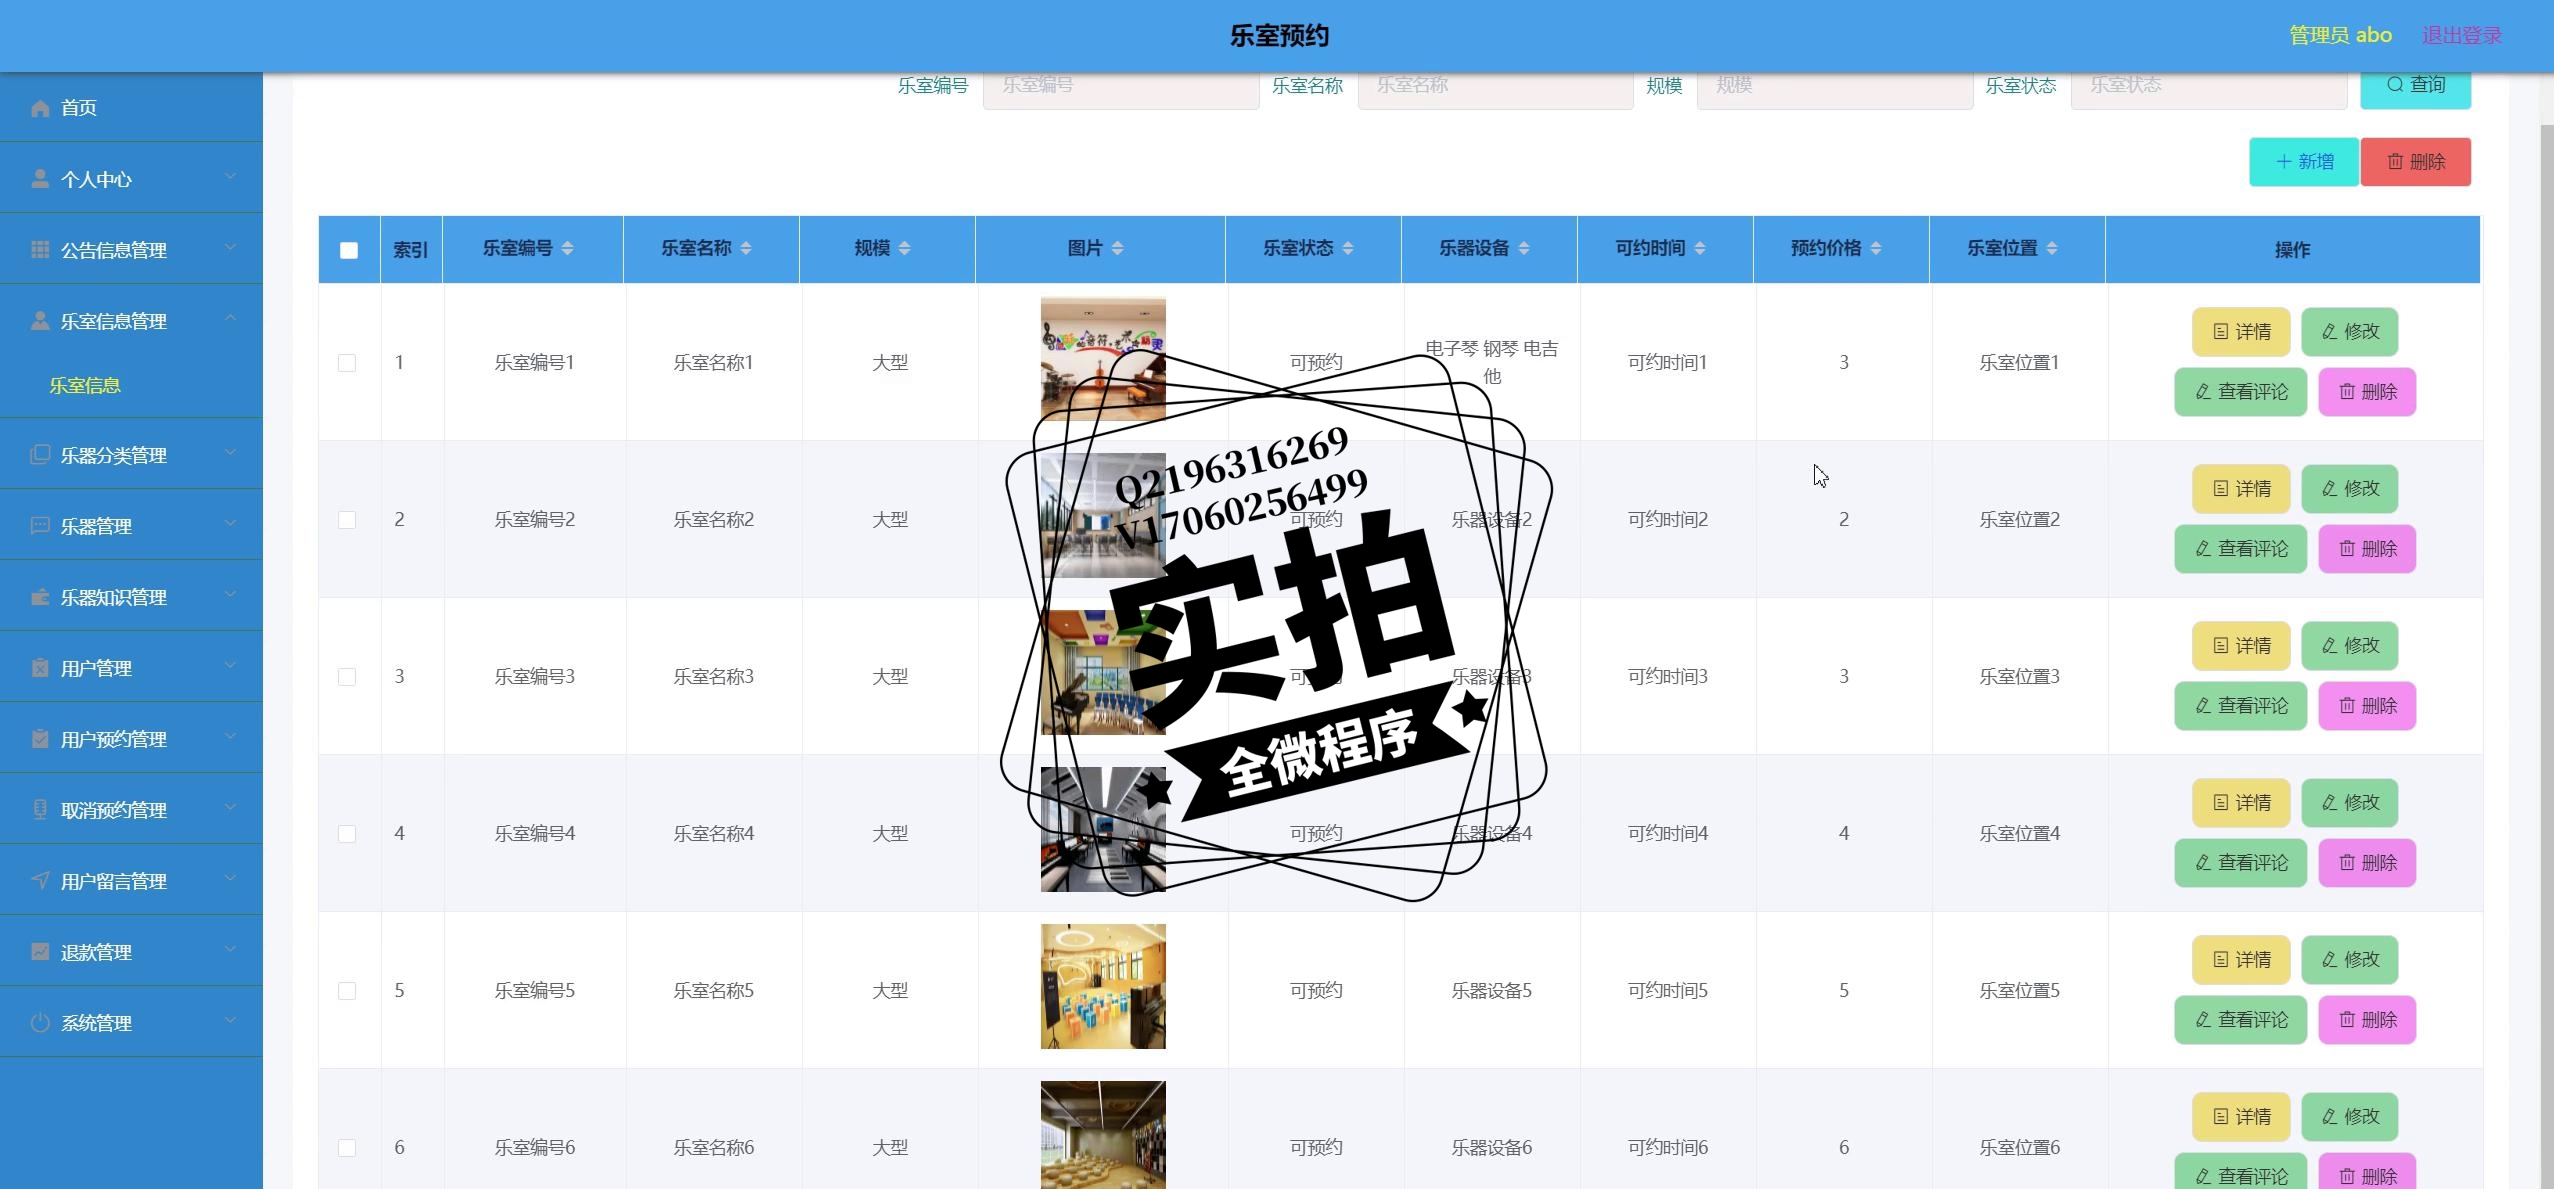
Task: Click the icon beside 乐器知识管理
Action: (x=40, y=597)
